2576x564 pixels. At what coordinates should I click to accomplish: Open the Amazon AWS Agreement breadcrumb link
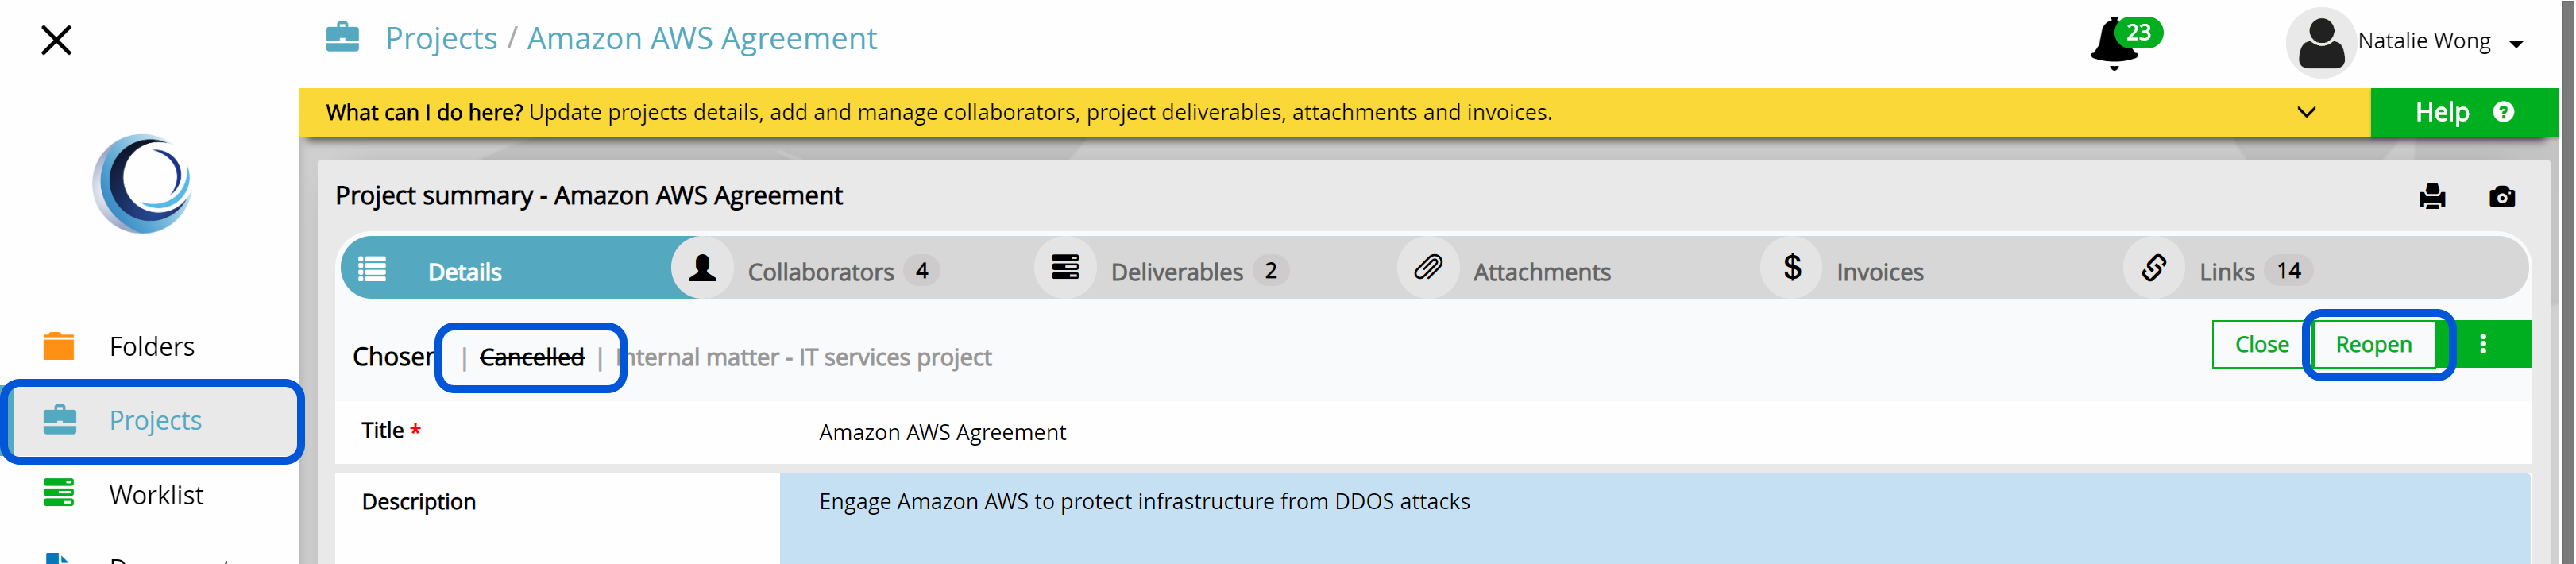(x=702, y=38)
